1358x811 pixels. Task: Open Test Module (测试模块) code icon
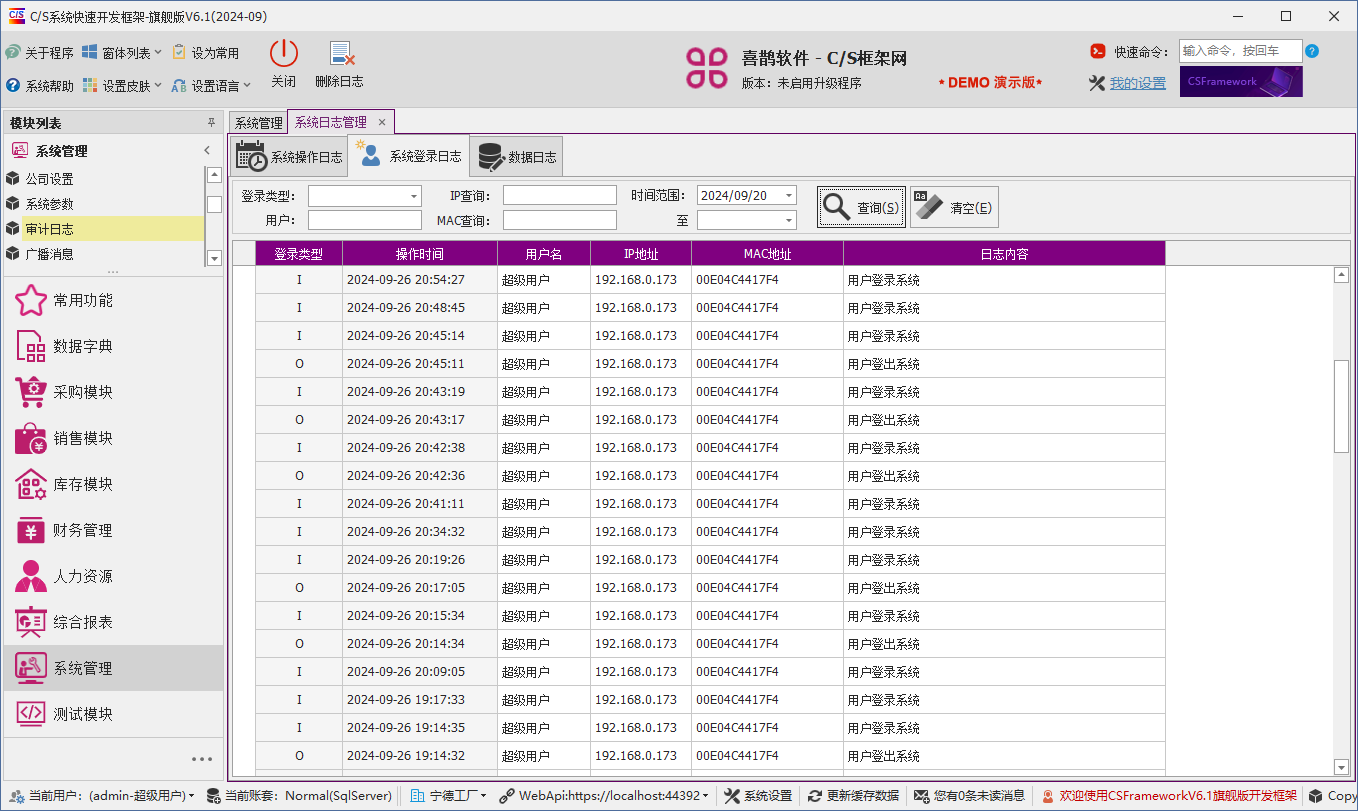click(31, 714)
